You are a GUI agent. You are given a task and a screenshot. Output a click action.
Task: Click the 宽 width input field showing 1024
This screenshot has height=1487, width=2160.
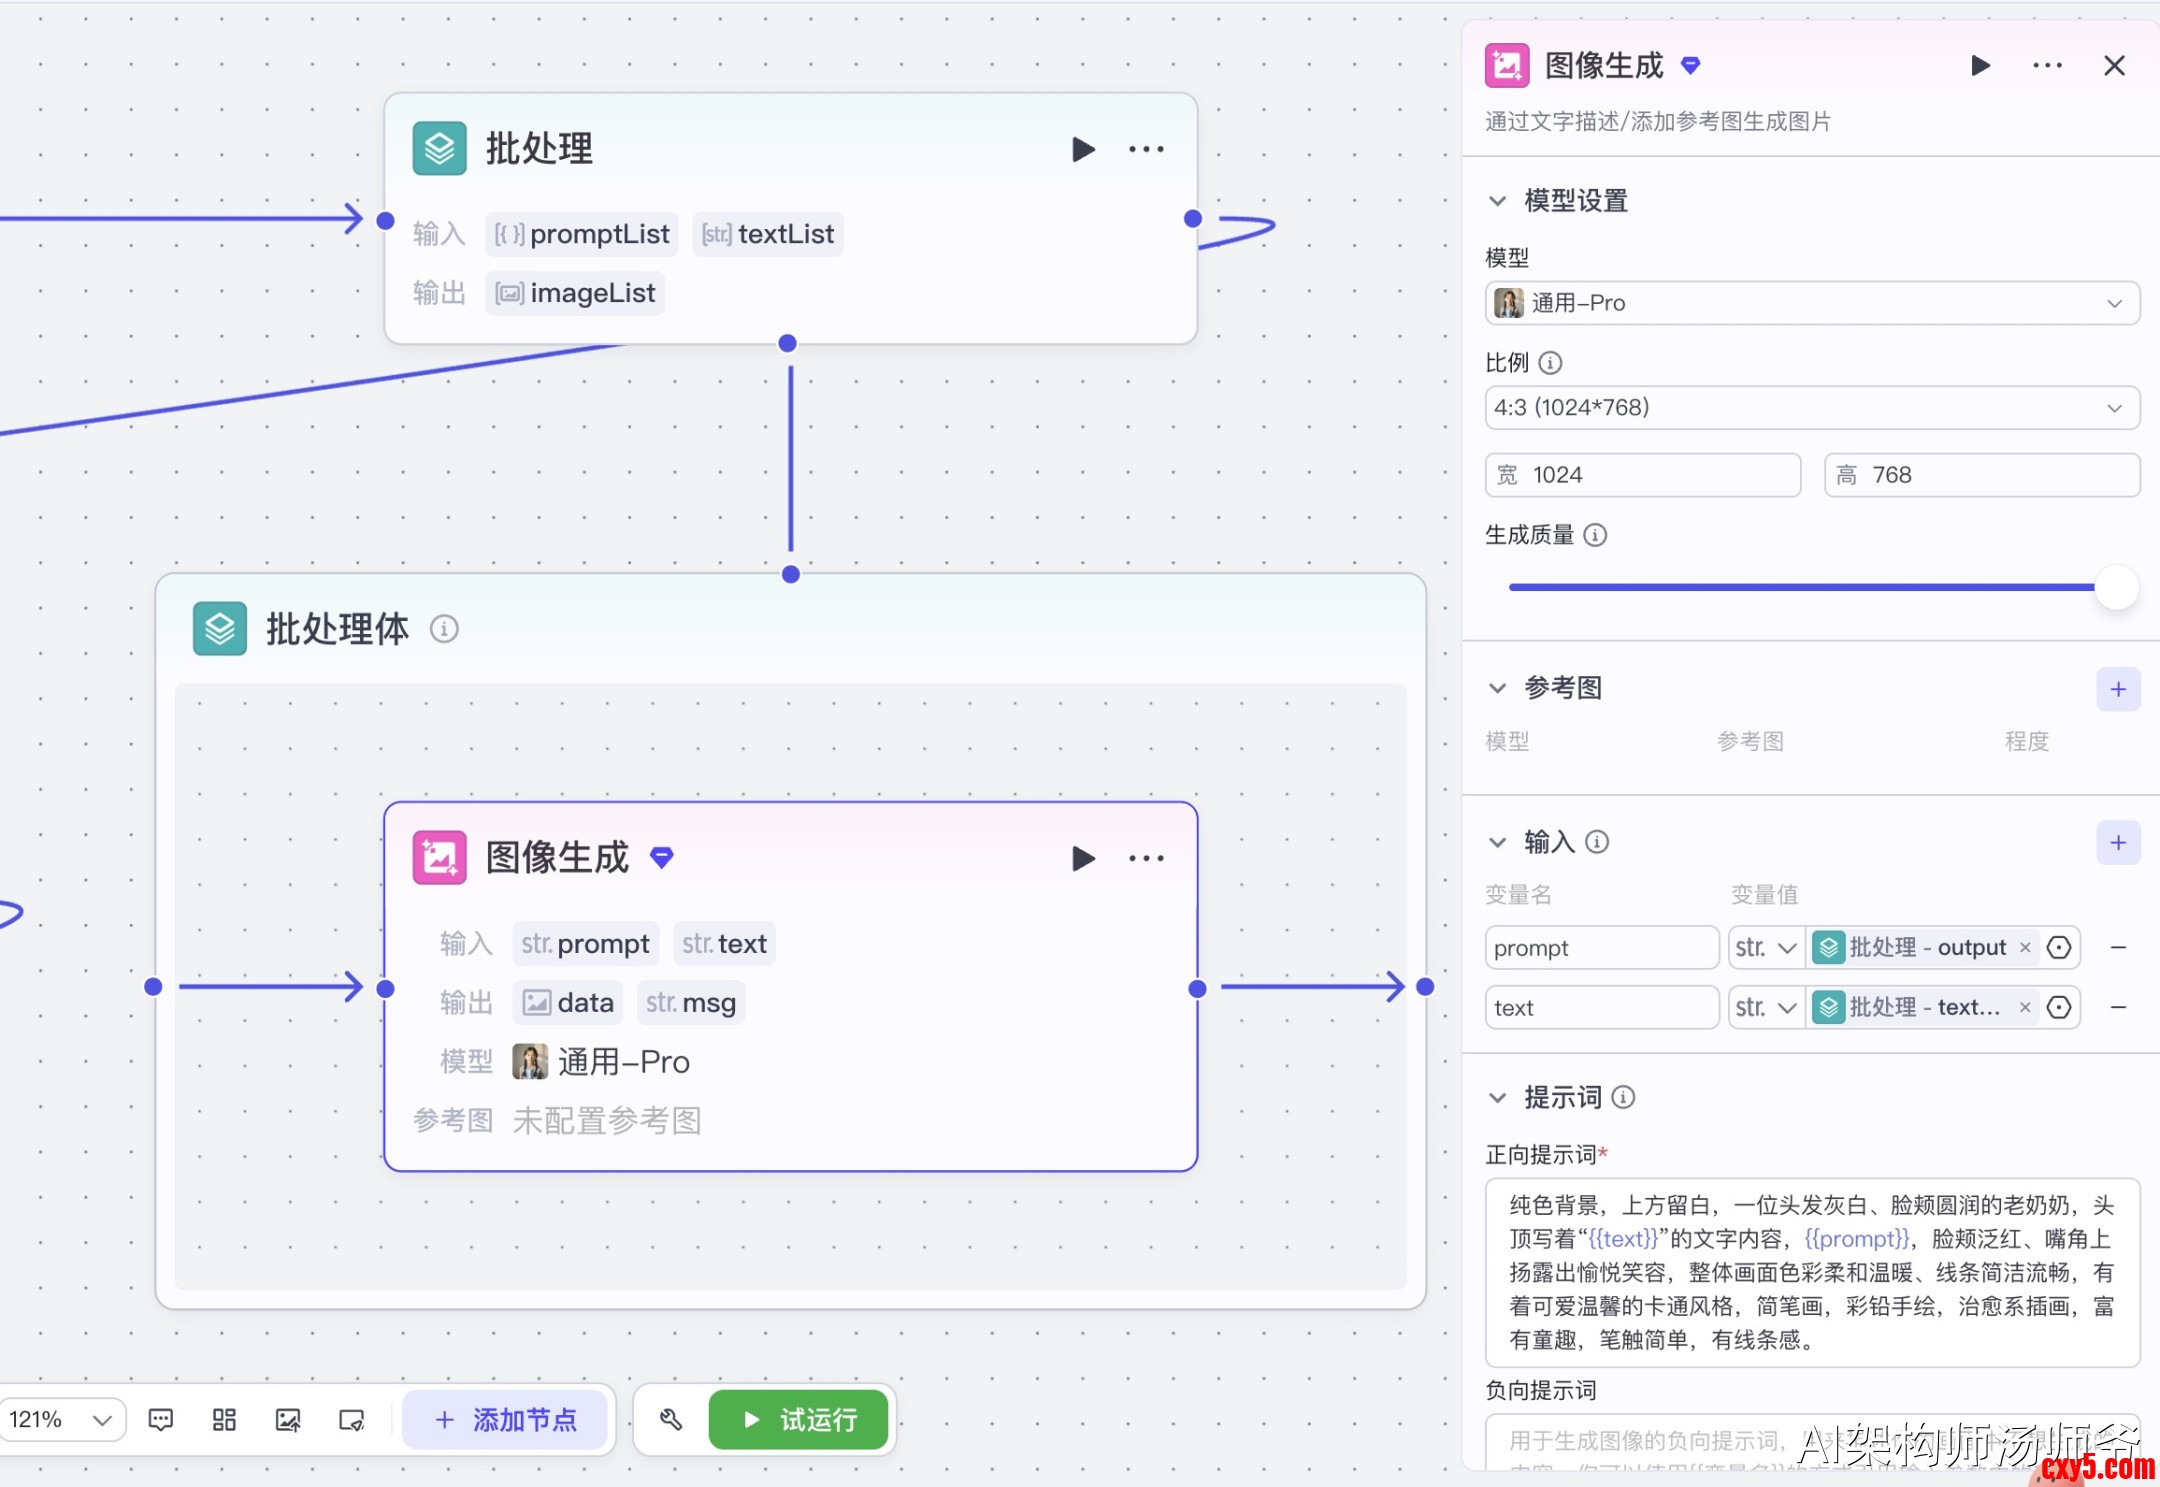tap(1643, 475)
